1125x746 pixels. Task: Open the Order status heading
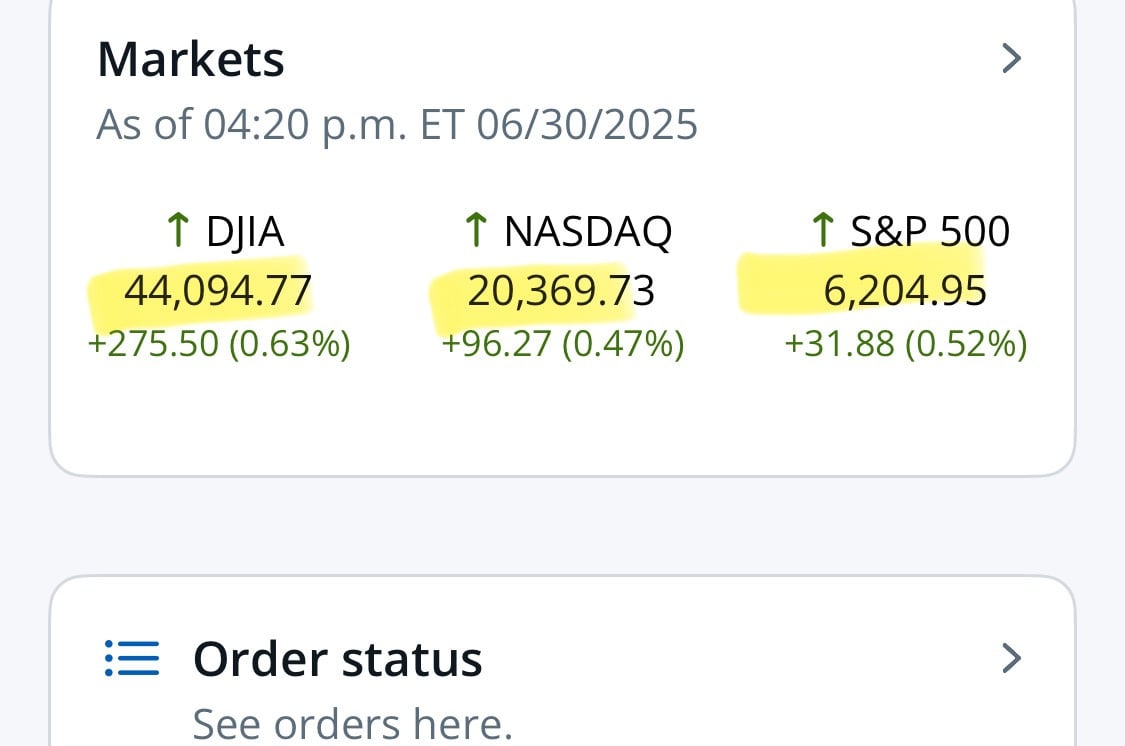point(337,659)
